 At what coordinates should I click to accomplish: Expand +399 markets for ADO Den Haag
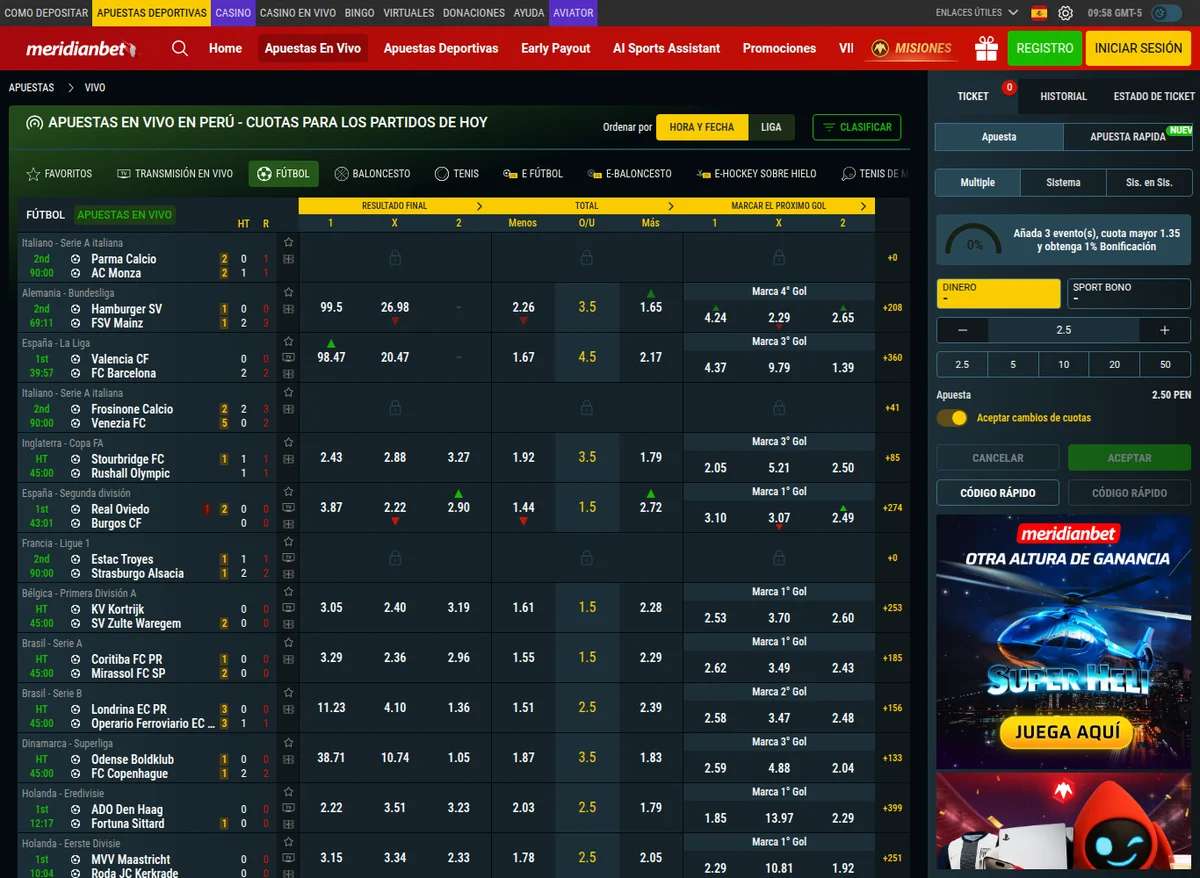click(892, 808)
